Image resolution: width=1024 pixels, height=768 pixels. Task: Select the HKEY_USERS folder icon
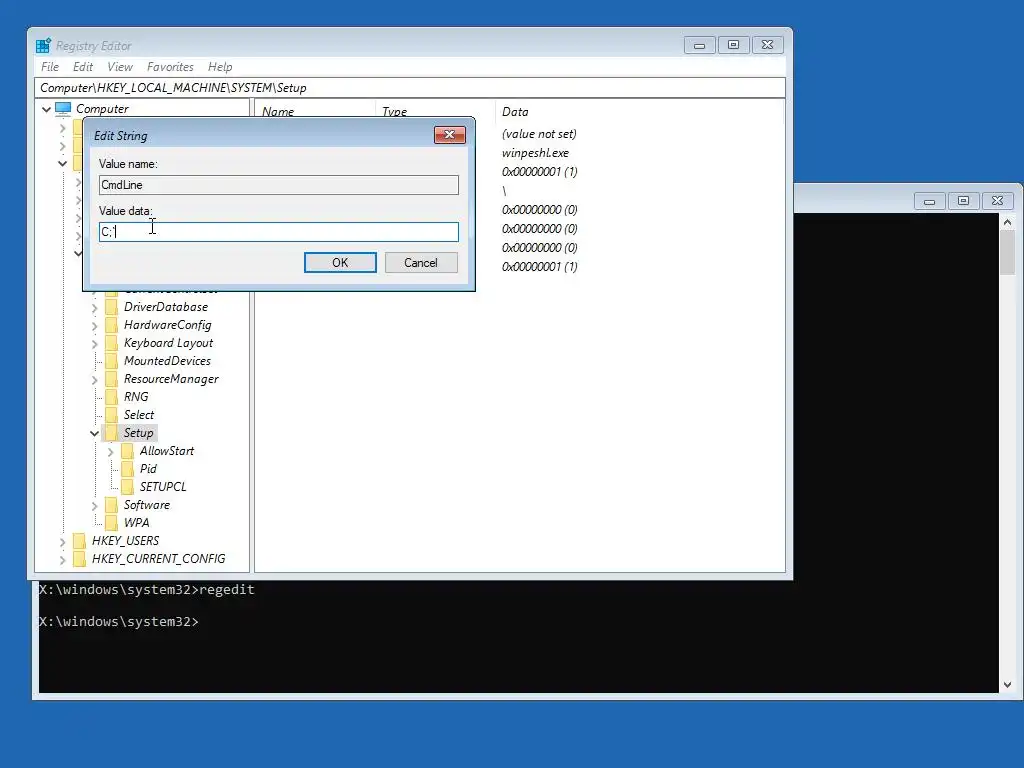click(x=80, y=541)
